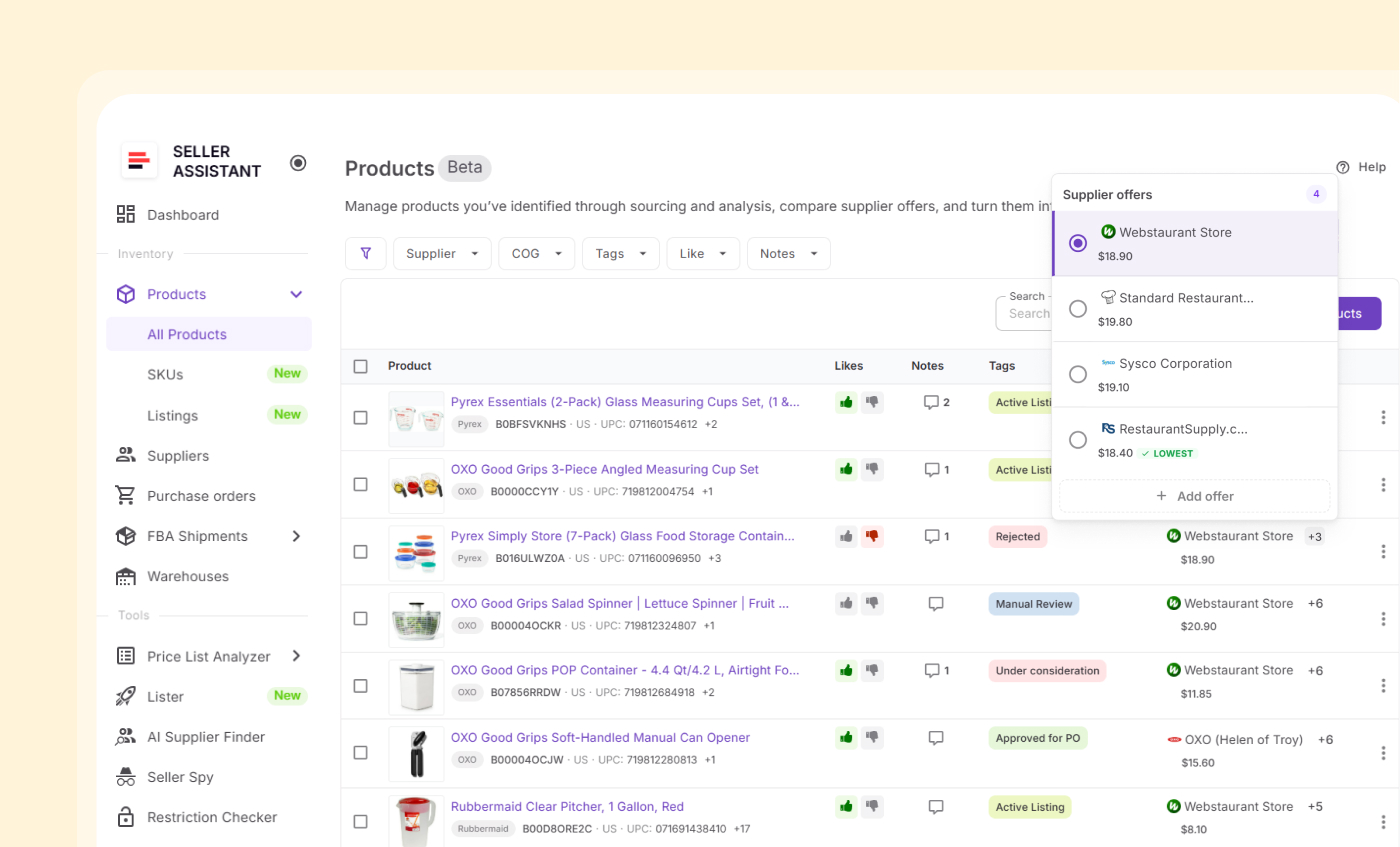Screen dimensions: 1400x847
Task: Expand the FBA Shipments sidebar section
Action: point(296,536)
